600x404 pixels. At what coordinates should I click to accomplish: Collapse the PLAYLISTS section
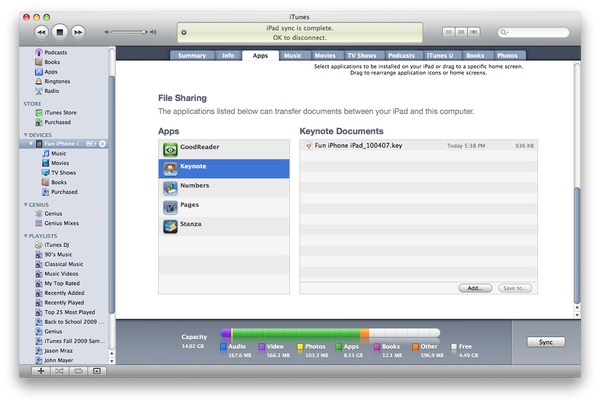26,236
